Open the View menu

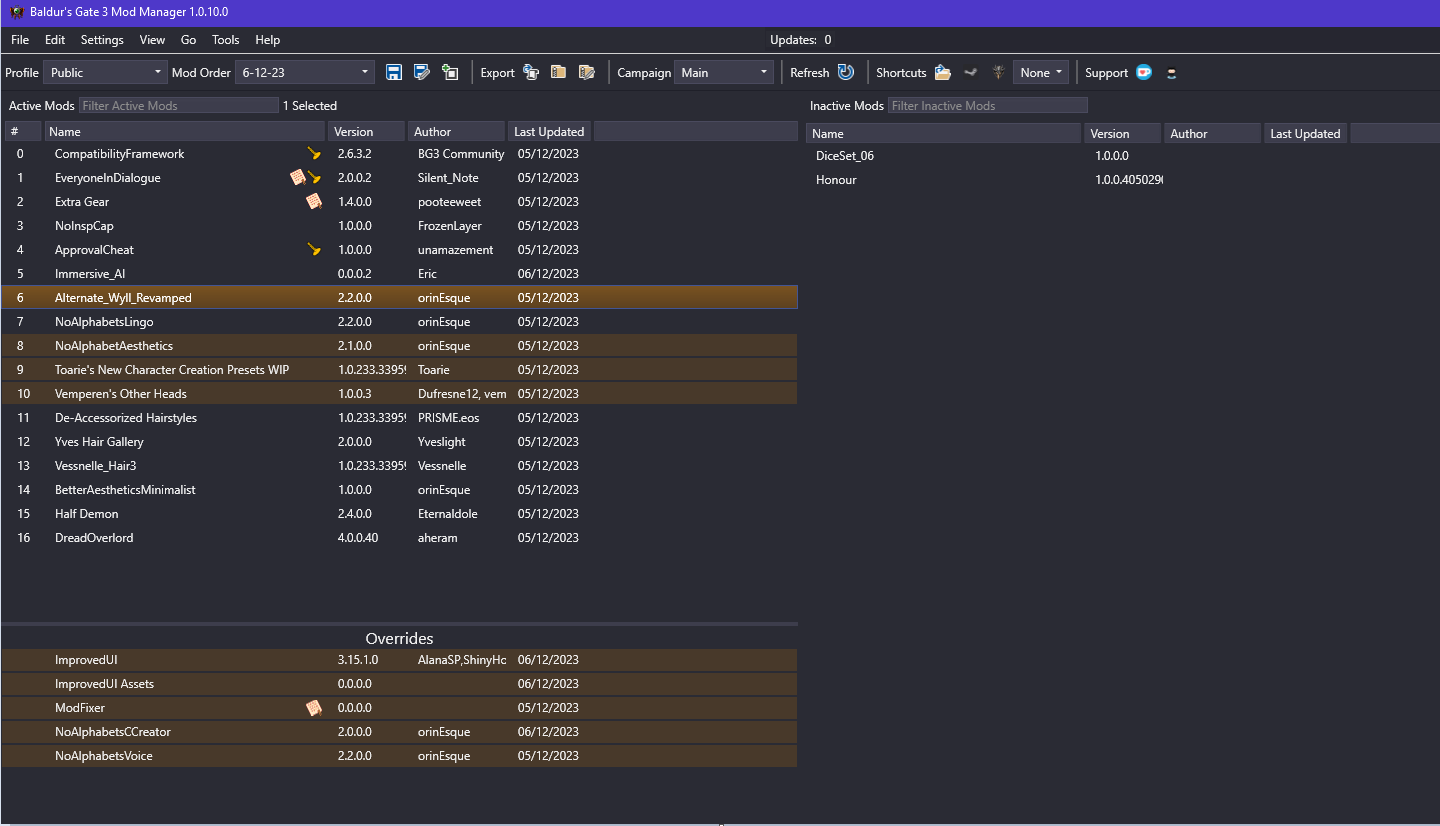point(153,40)
